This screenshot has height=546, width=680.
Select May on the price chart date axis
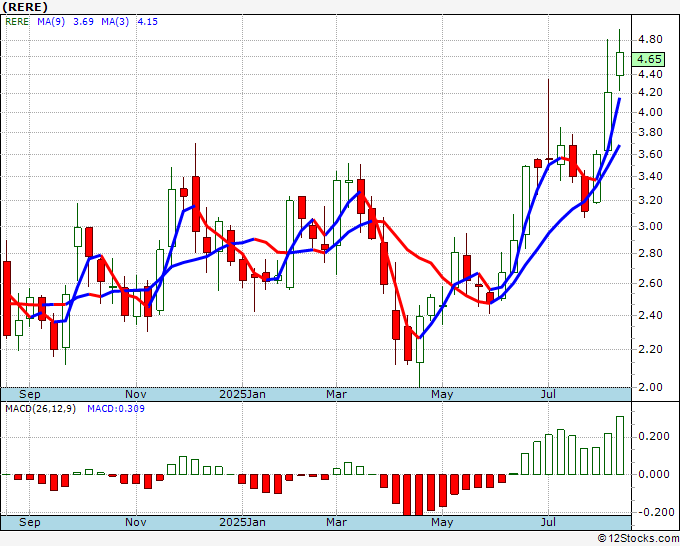[x=442, y=394]
